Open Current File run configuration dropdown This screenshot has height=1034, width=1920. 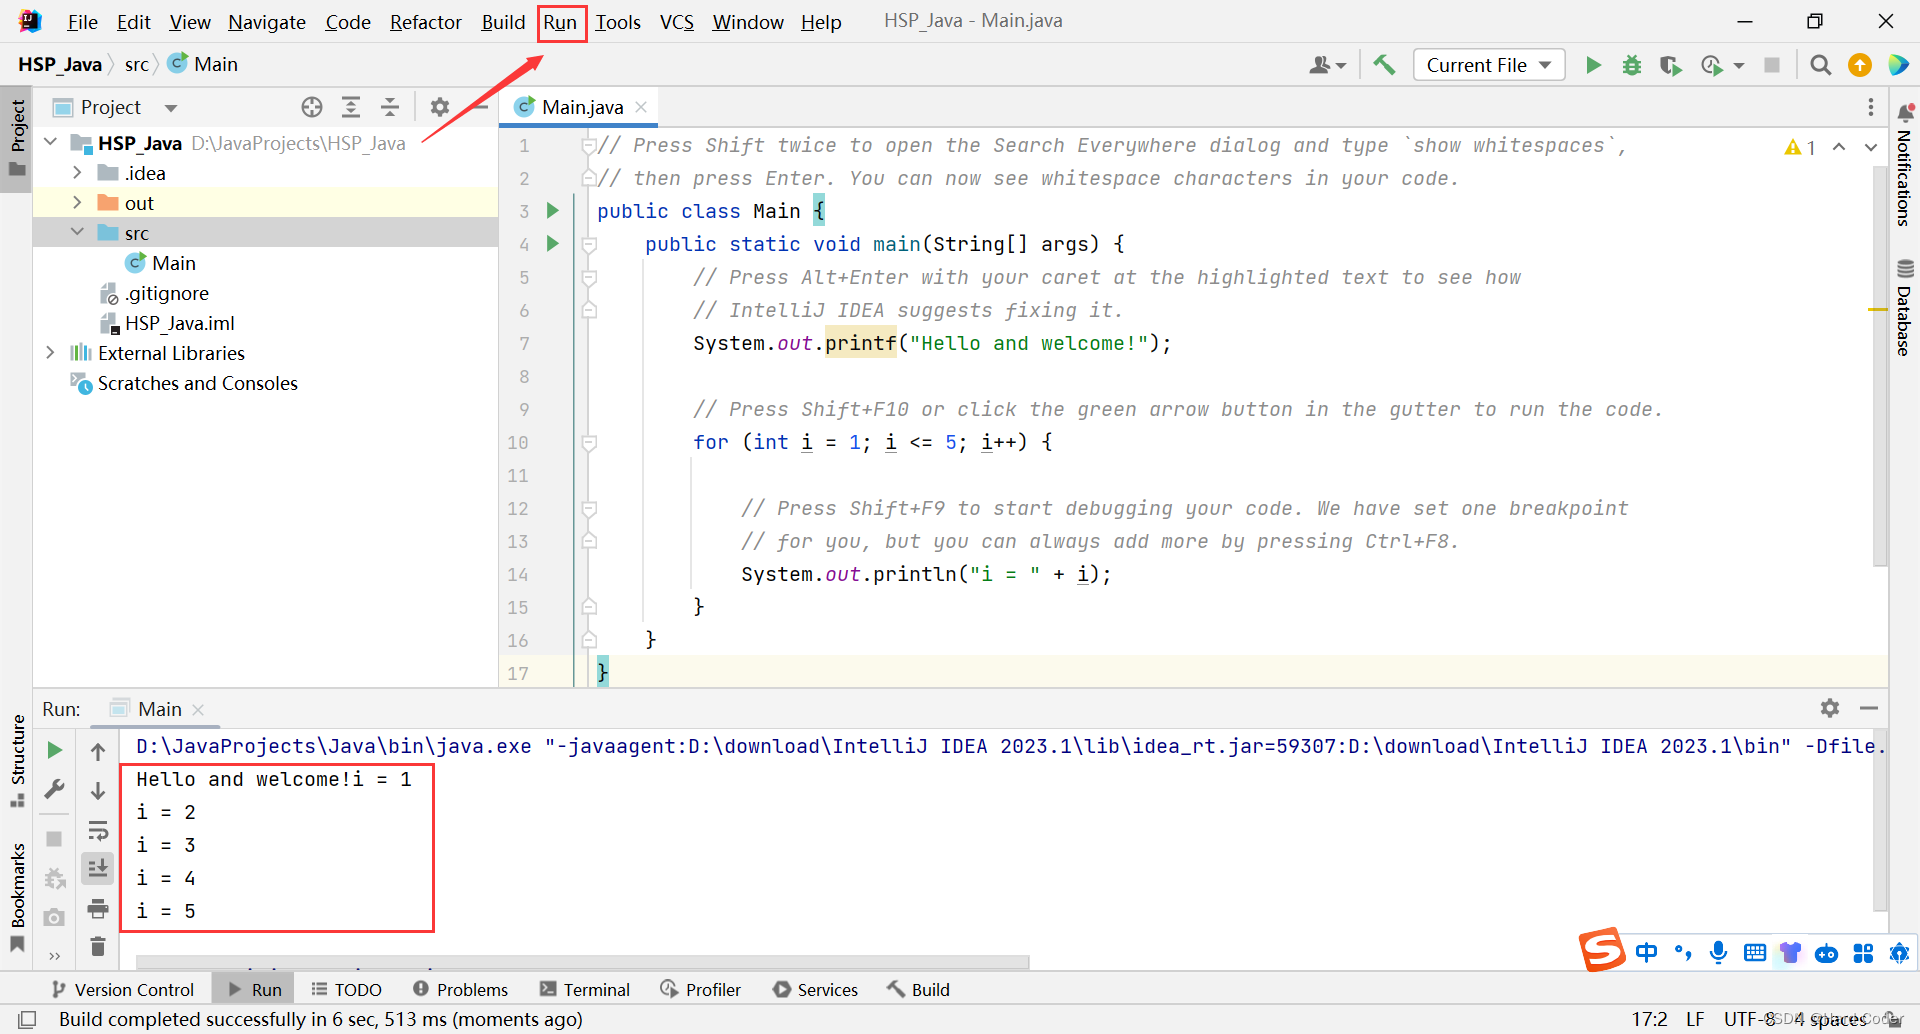tap(1489, 65)
